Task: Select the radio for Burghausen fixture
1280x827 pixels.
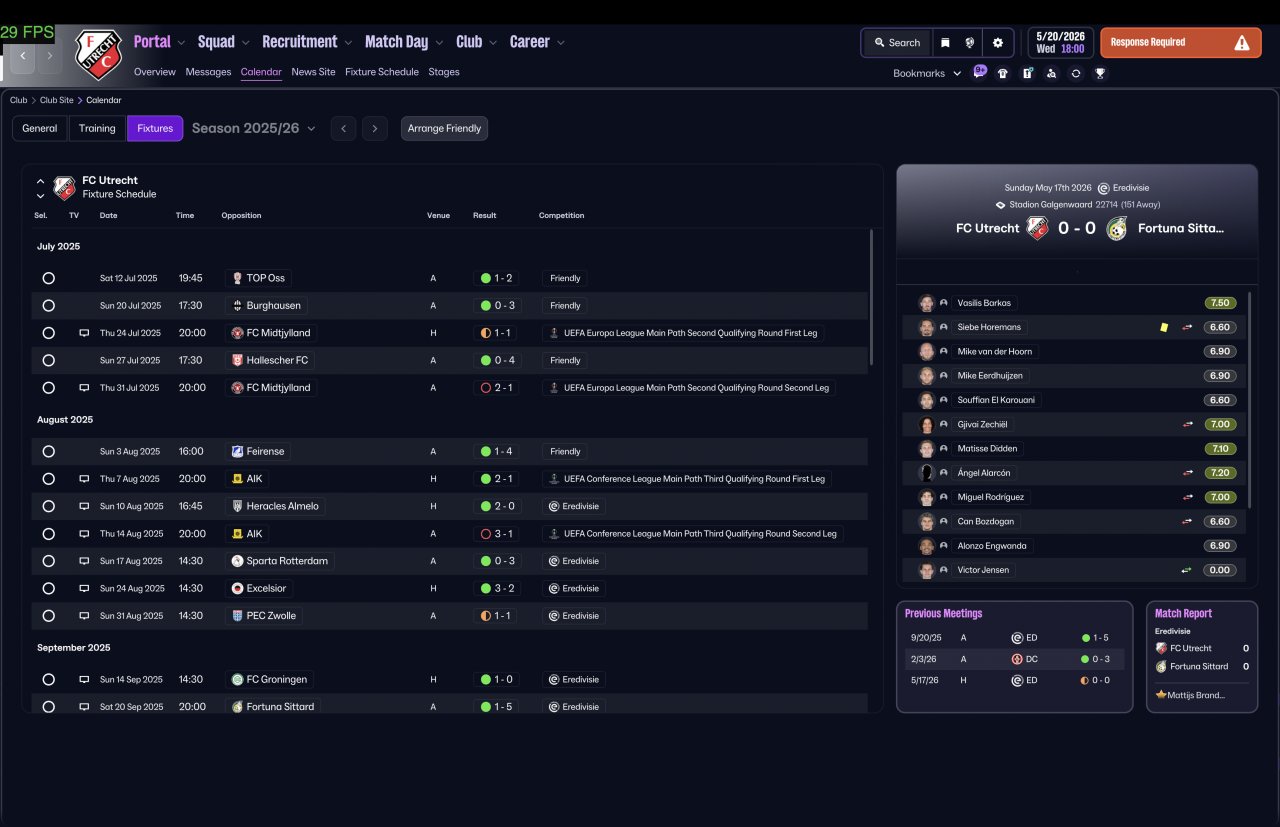Action: (49, 306)
